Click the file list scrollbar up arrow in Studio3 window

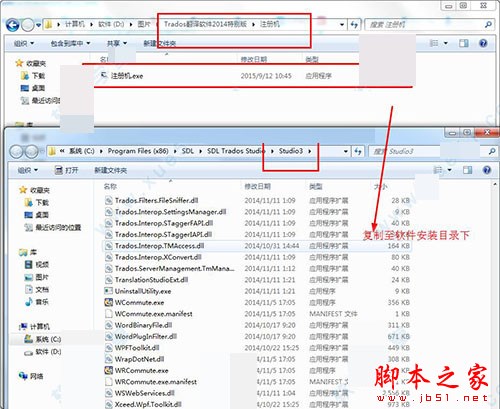[x=495, y=184]
